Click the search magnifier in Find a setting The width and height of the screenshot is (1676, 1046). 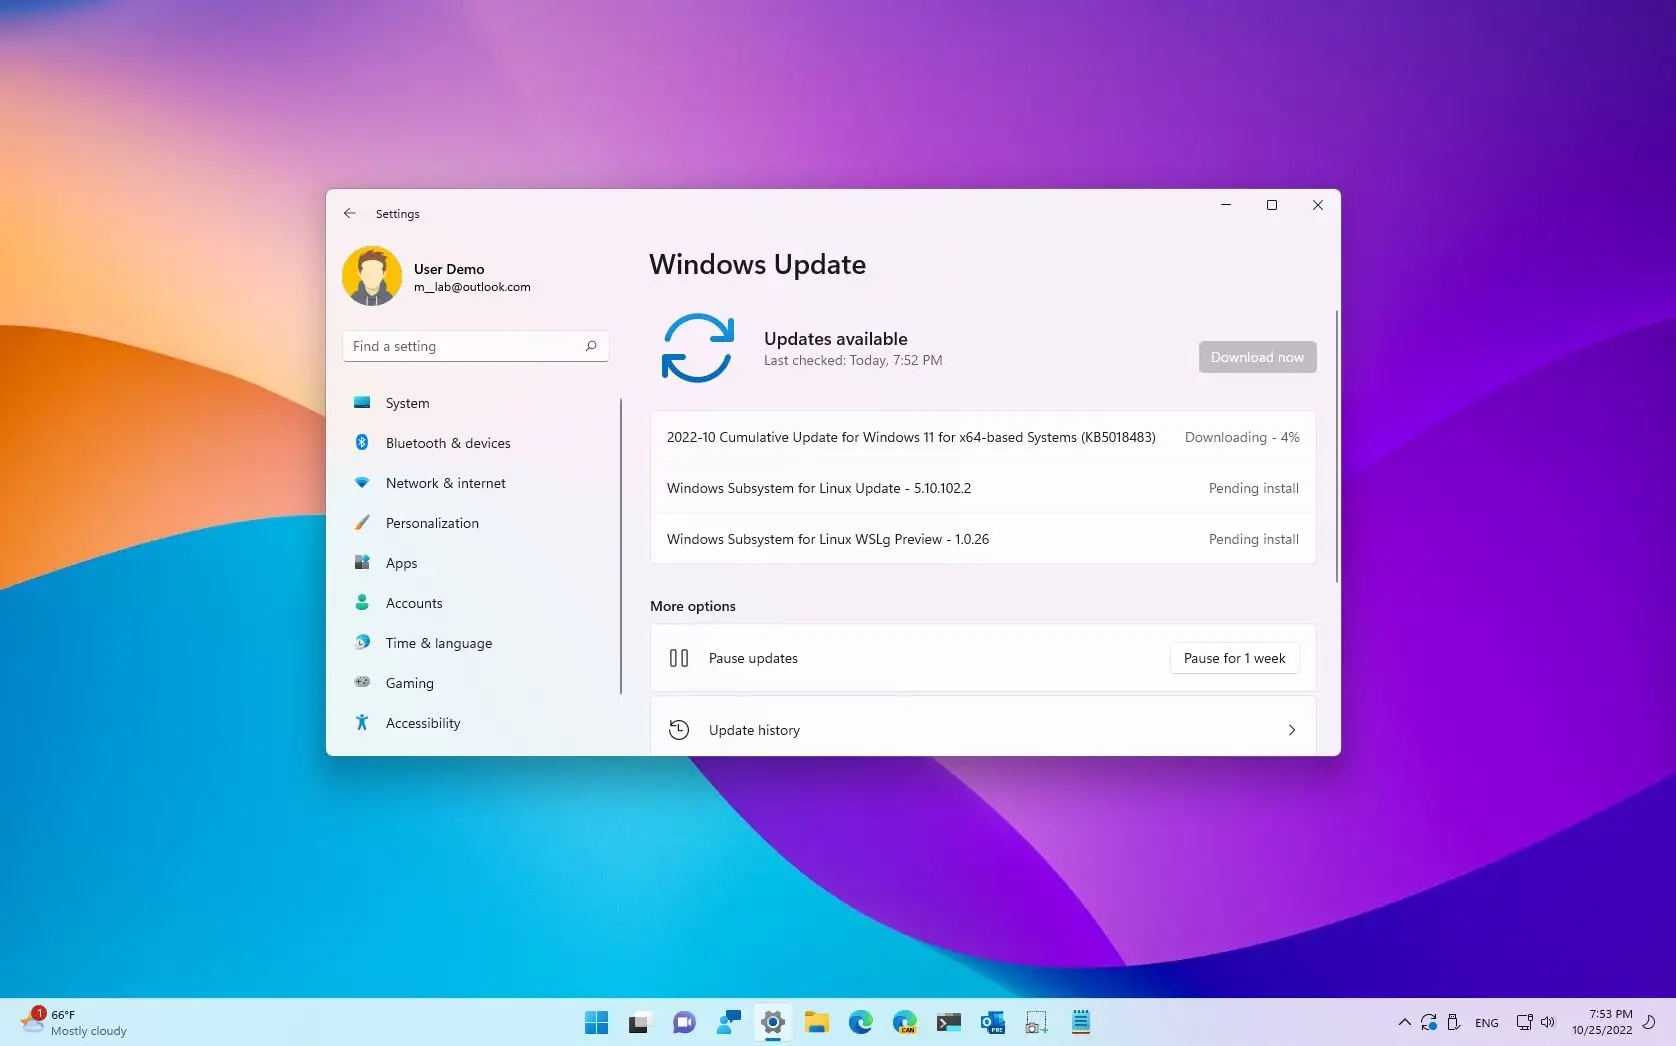tap(591, 346)
